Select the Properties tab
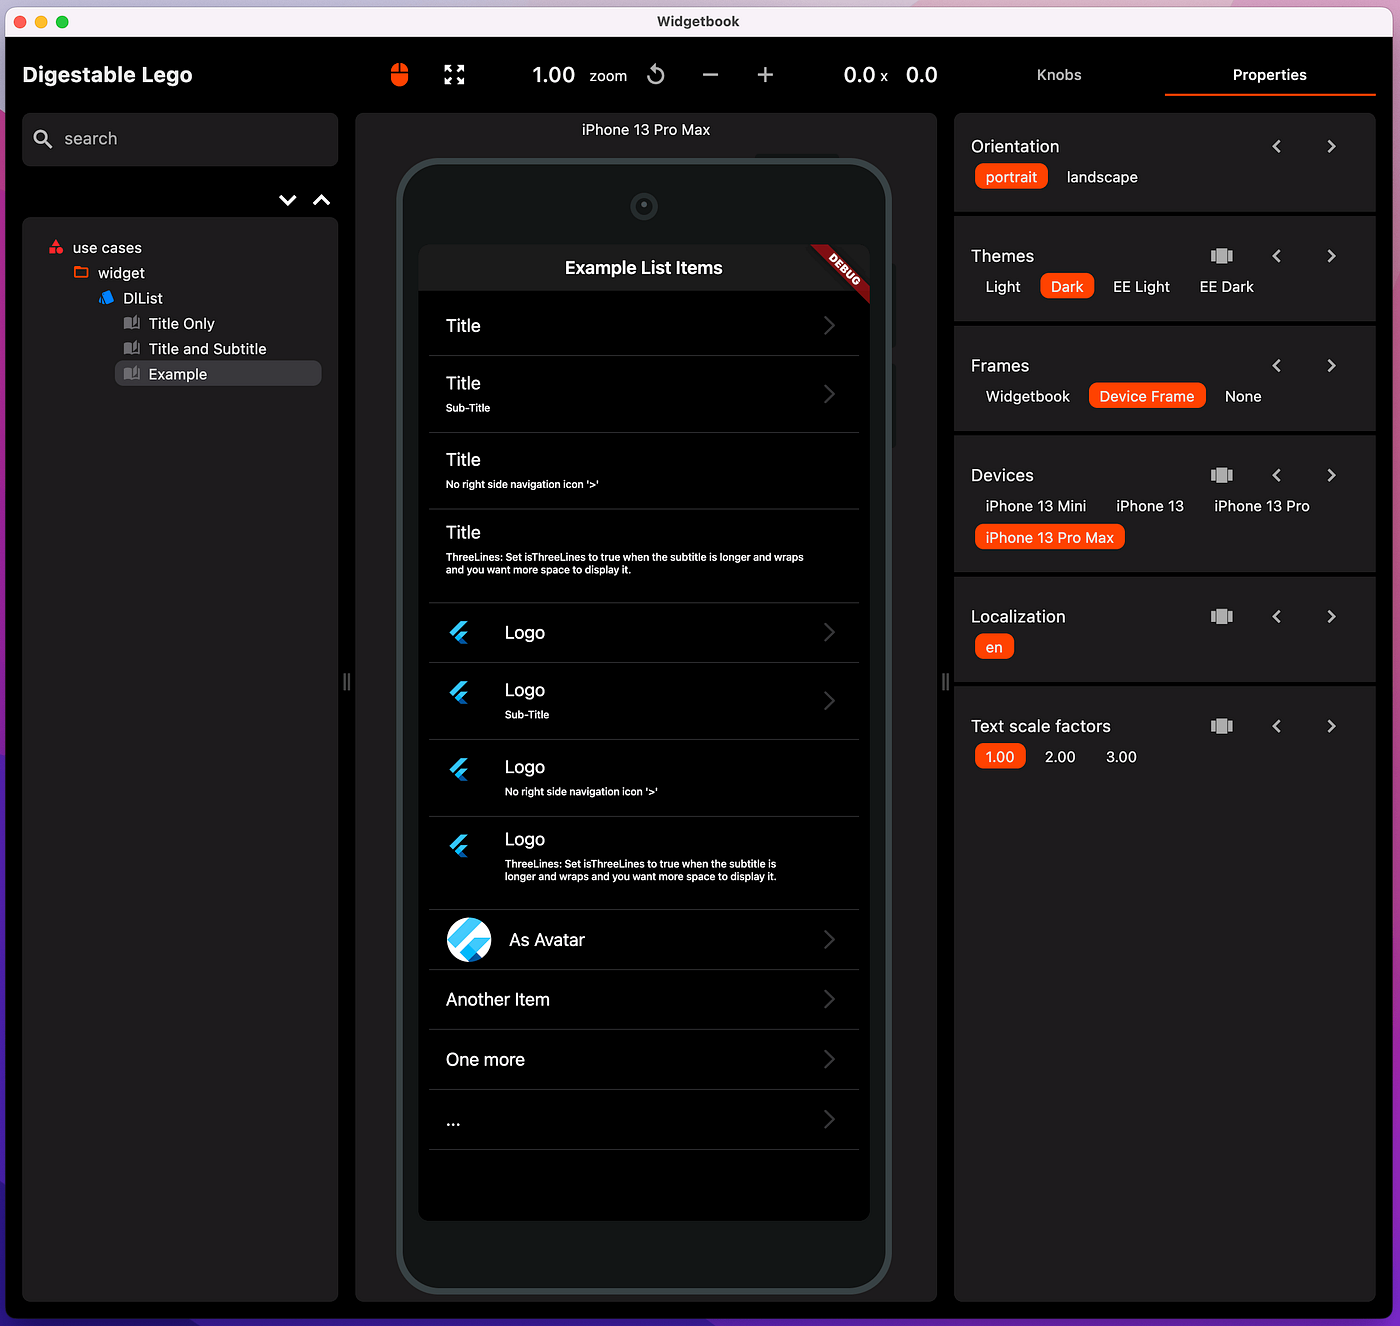Image resolution: width=1400 pixels, height=1326 pixels. pos(1269,74)
